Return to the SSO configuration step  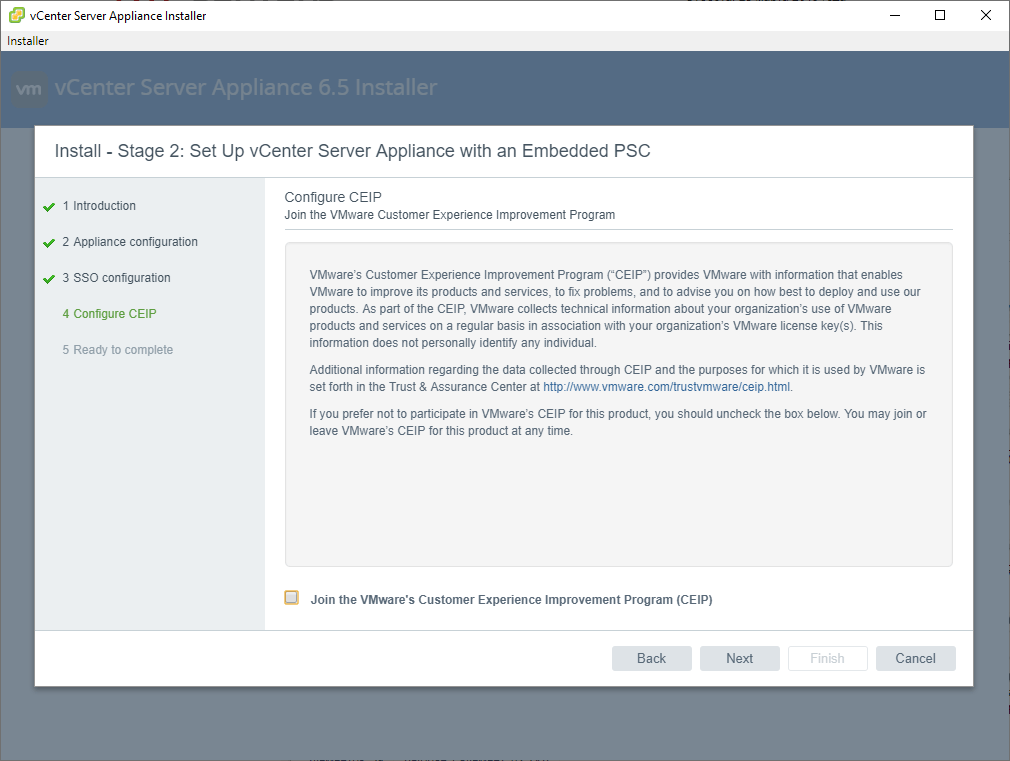point(116,278)
